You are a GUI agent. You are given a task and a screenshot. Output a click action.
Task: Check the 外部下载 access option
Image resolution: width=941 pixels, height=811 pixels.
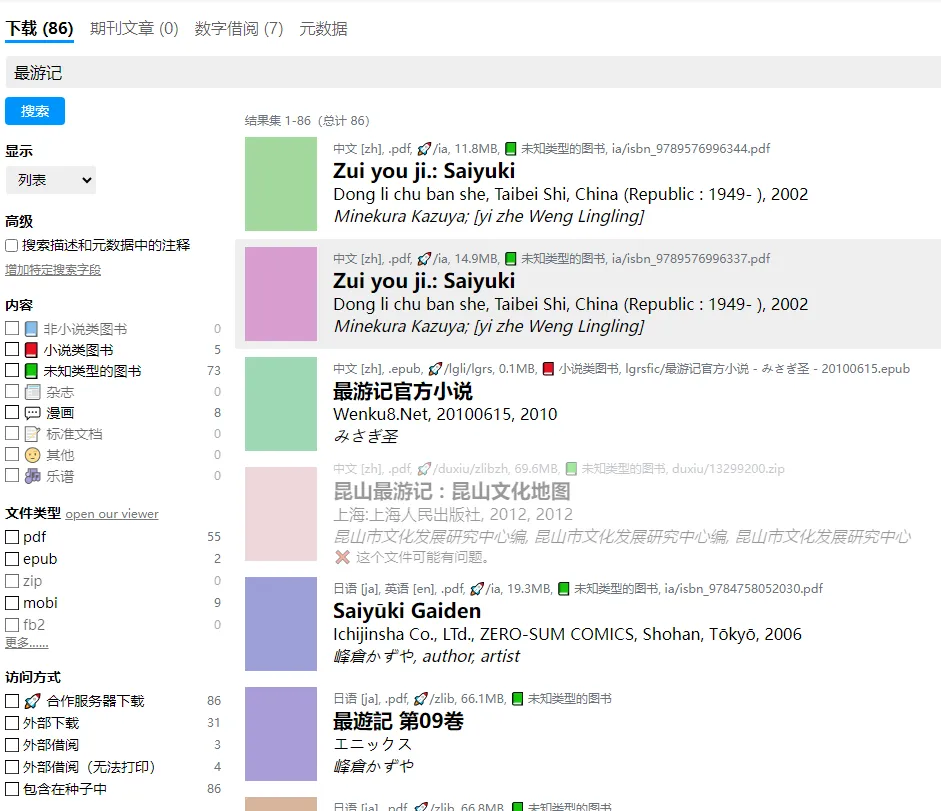pyautogui.click(x=12, y=723)
